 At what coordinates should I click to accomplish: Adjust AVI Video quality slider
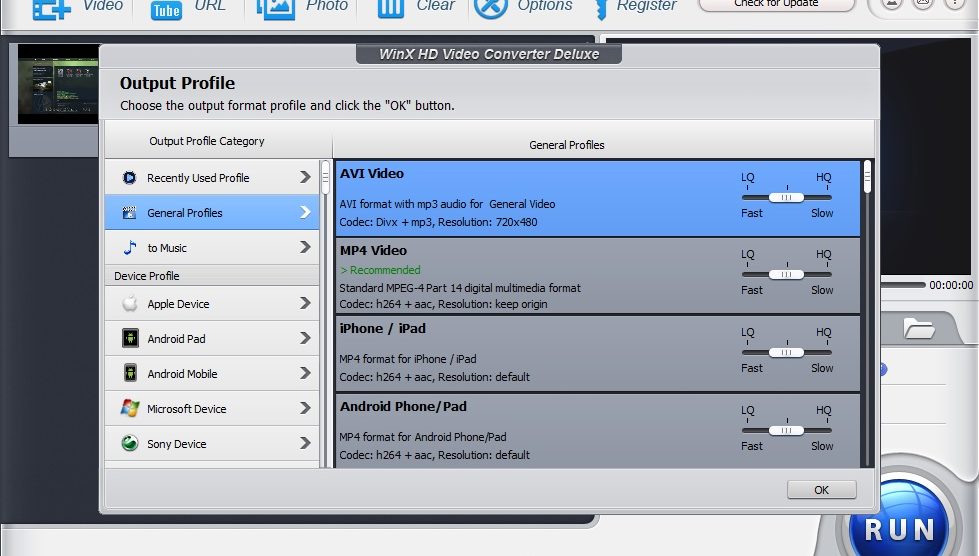[786, 197]
